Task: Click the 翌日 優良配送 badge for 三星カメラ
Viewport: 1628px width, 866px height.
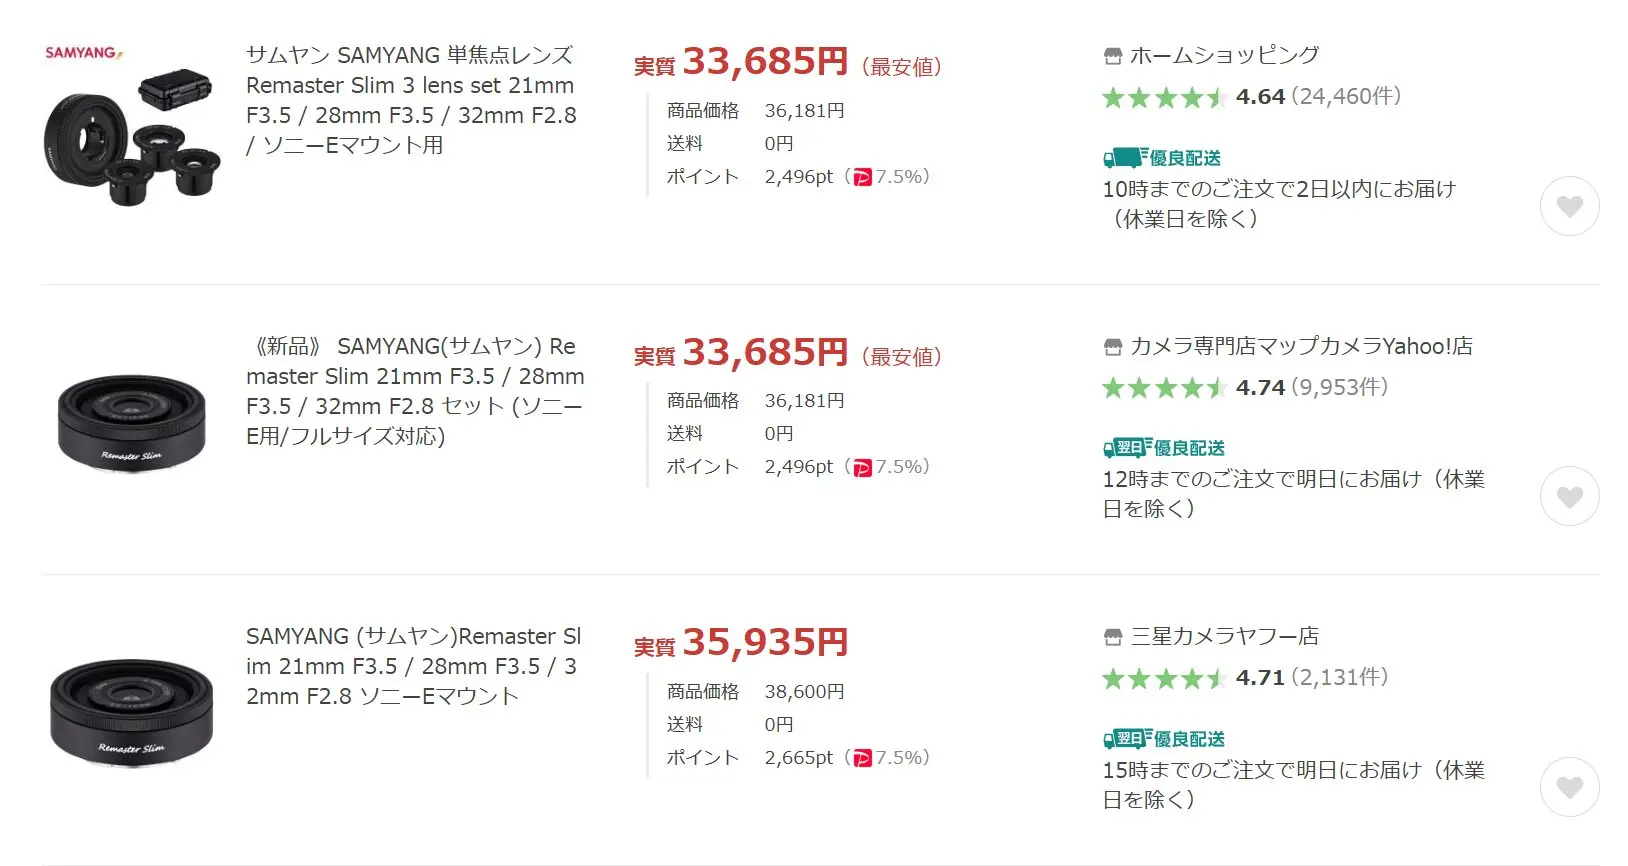Action: point(1164,739)
